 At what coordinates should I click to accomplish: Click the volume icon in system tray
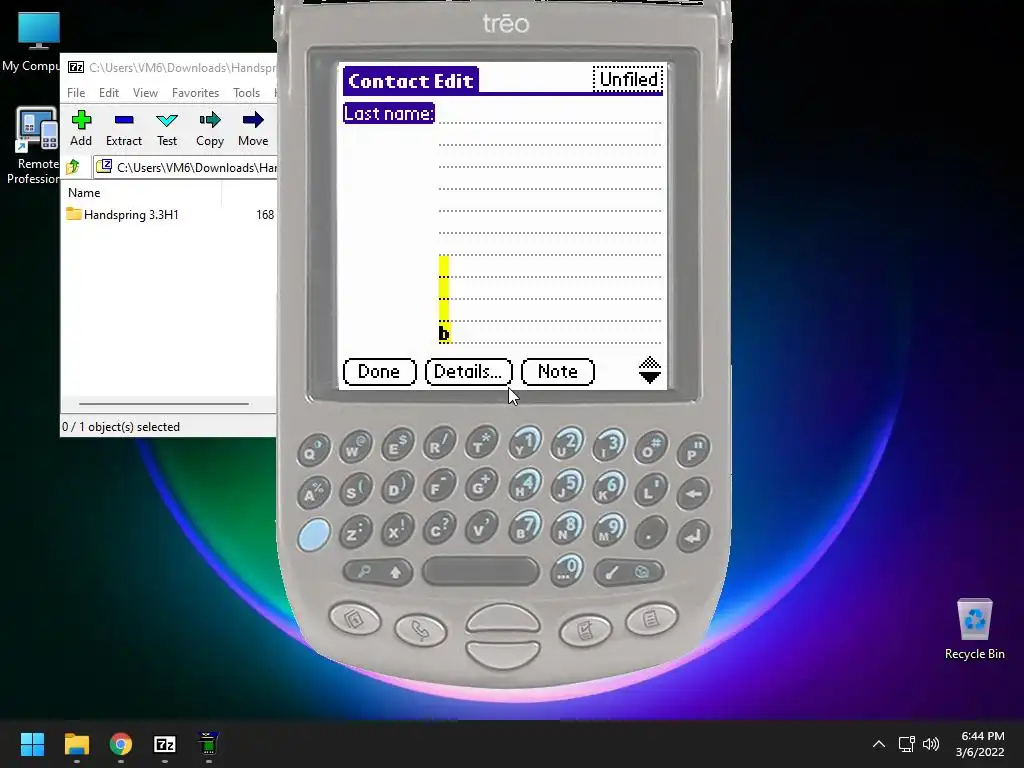(931, 744)
